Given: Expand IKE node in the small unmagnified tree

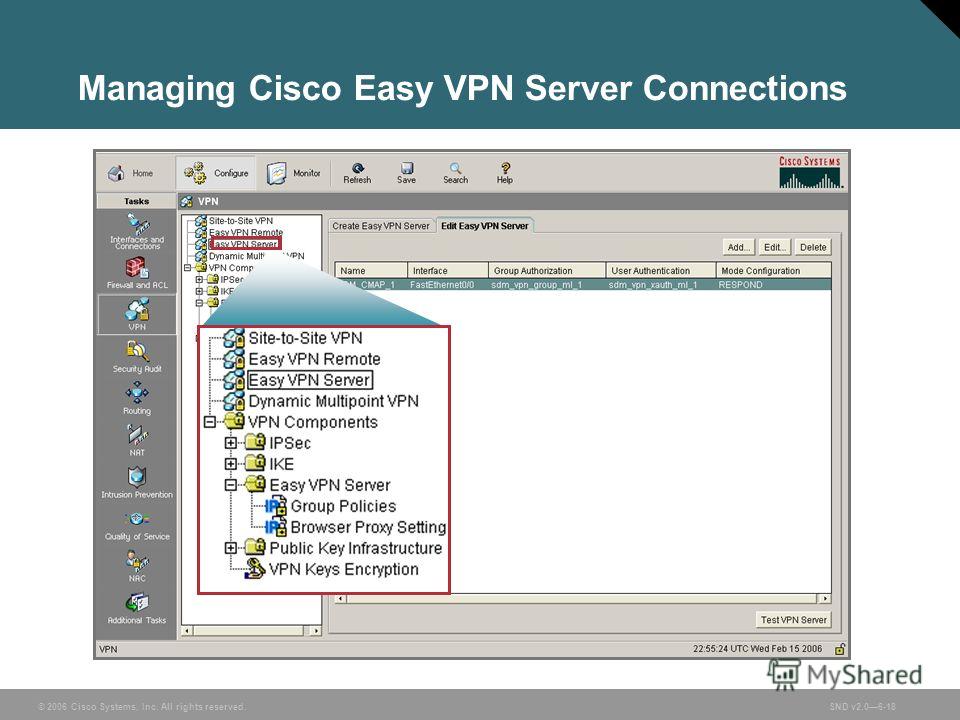Looking at the screenshot, I should tap(199, 291).
